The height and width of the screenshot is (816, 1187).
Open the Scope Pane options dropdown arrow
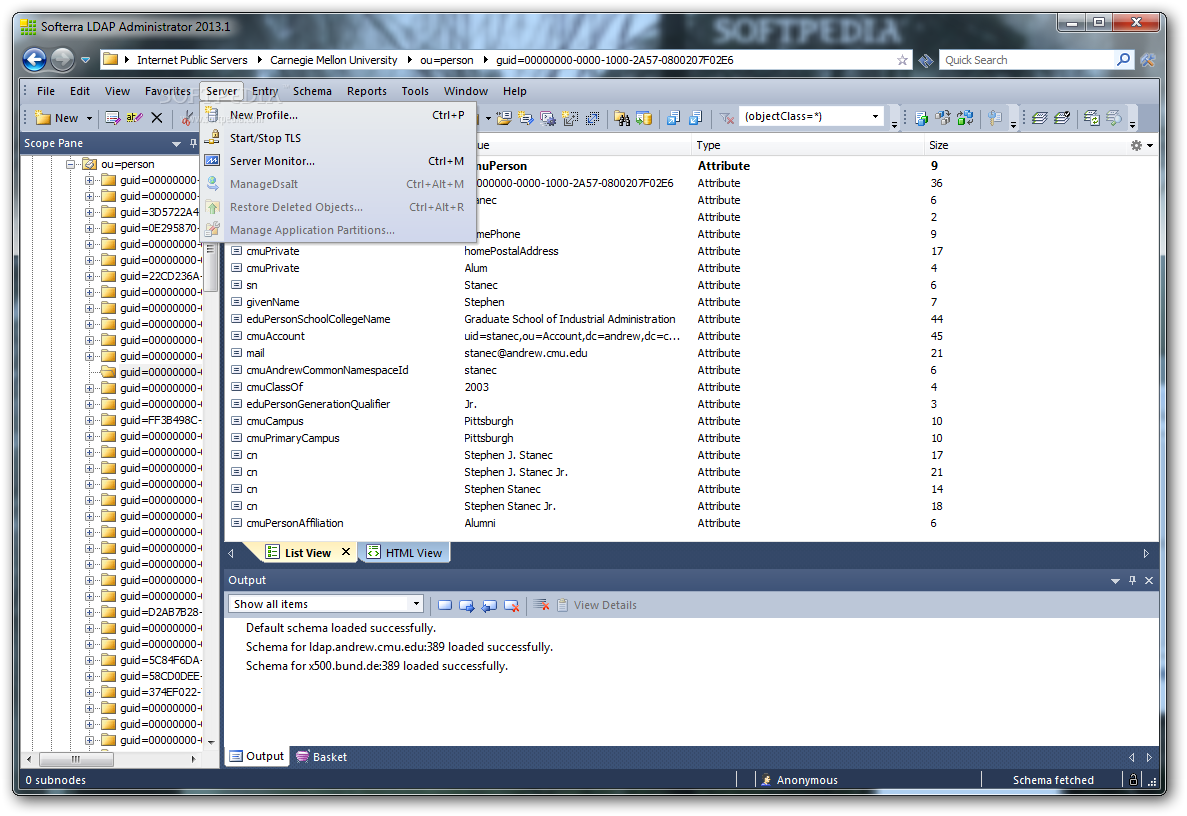coord(176,144)
